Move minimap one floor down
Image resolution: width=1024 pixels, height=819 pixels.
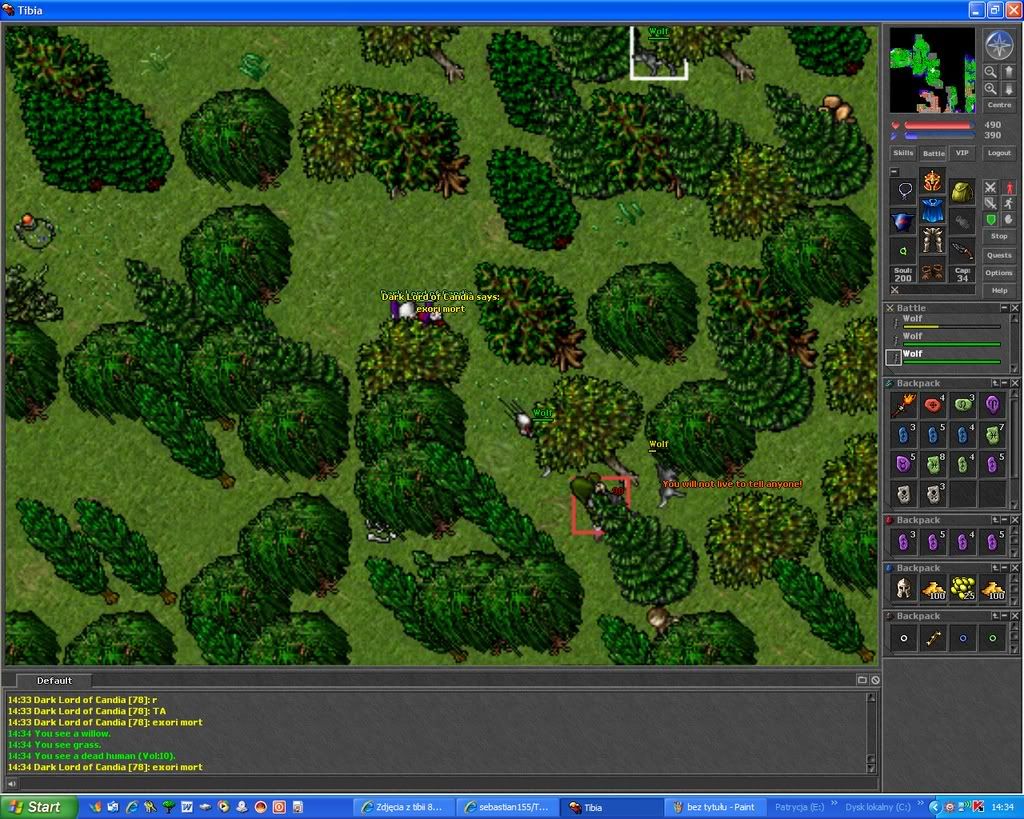coord(1008,88)
